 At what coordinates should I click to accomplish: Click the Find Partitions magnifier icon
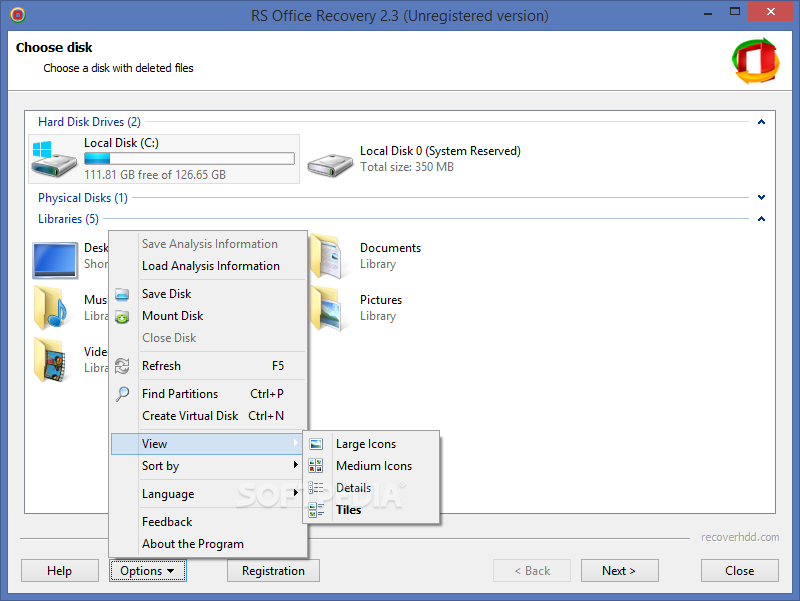pyautogui.click(x=122, y=394)
